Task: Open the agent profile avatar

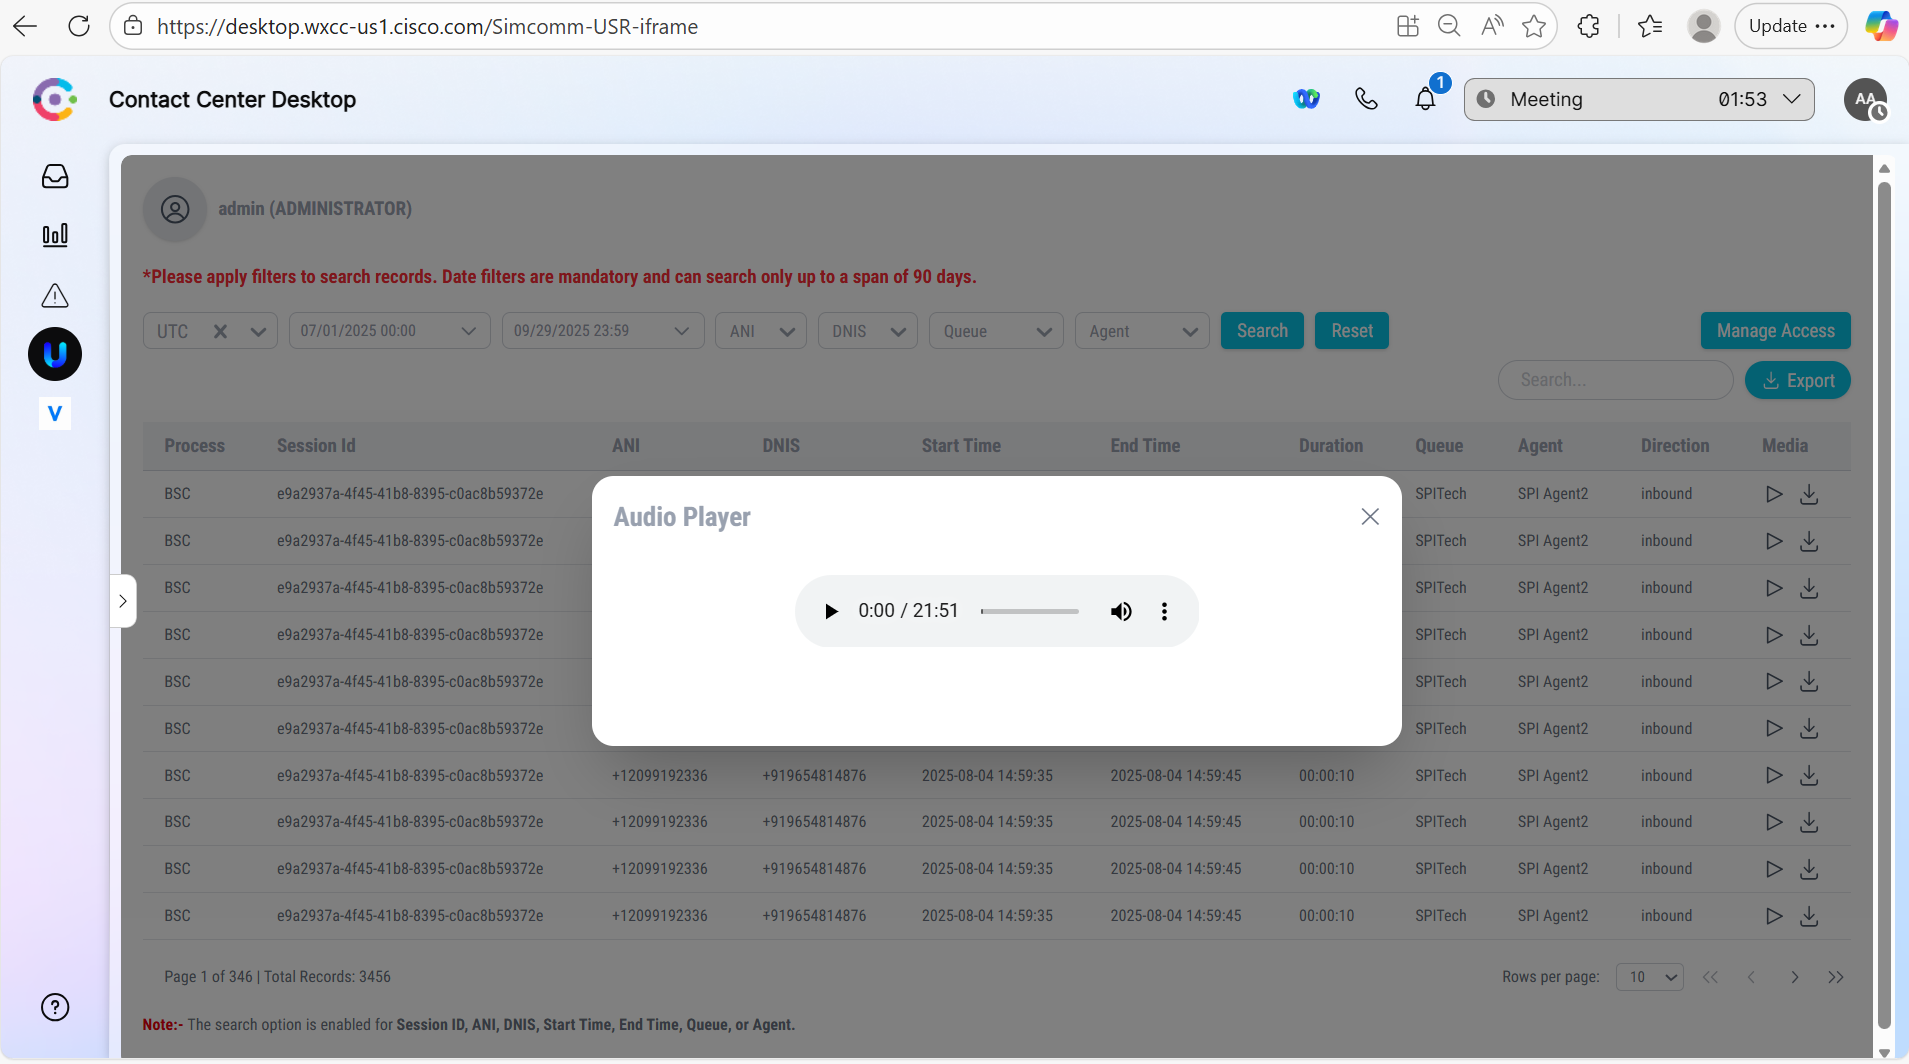Action: click(1864, 99)
